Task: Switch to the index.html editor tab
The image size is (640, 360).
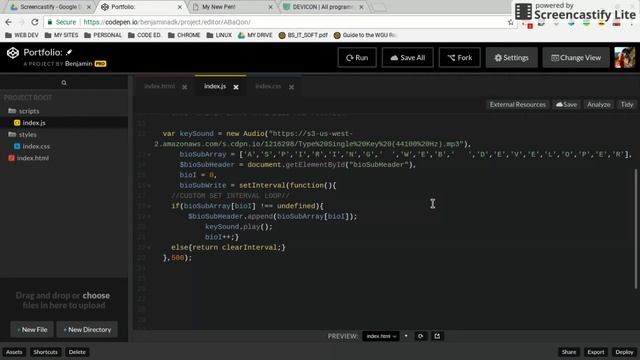Action: click(160, 87)
